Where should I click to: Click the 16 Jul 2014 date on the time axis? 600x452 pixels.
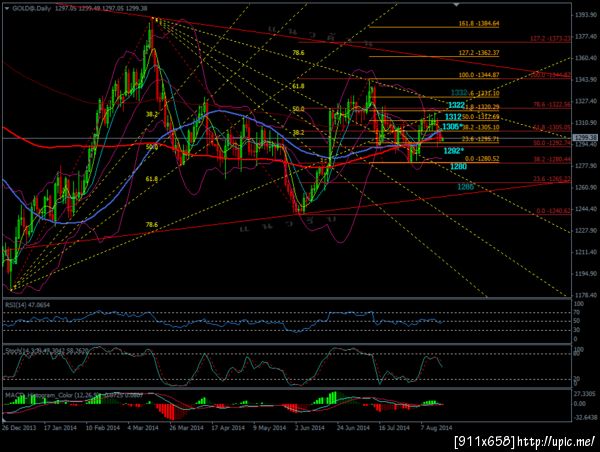coord(395,428)
